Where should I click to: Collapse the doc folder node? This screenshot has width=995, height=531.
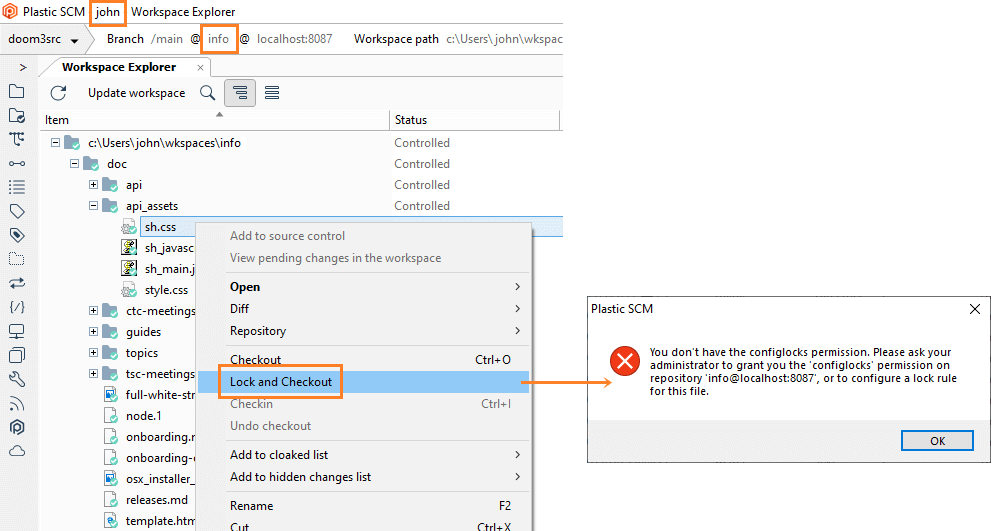click(x=74, y=164)
